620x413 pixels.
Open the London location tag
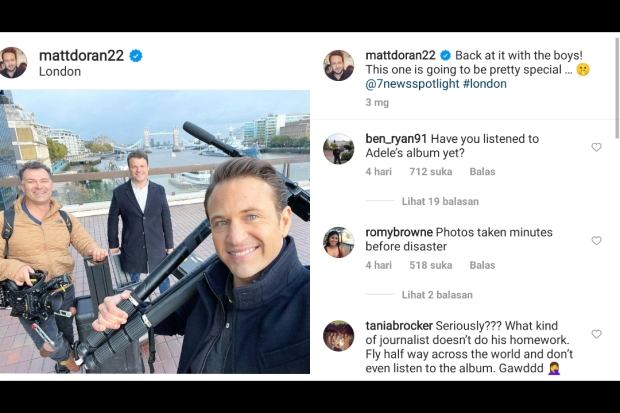point(60,72)
